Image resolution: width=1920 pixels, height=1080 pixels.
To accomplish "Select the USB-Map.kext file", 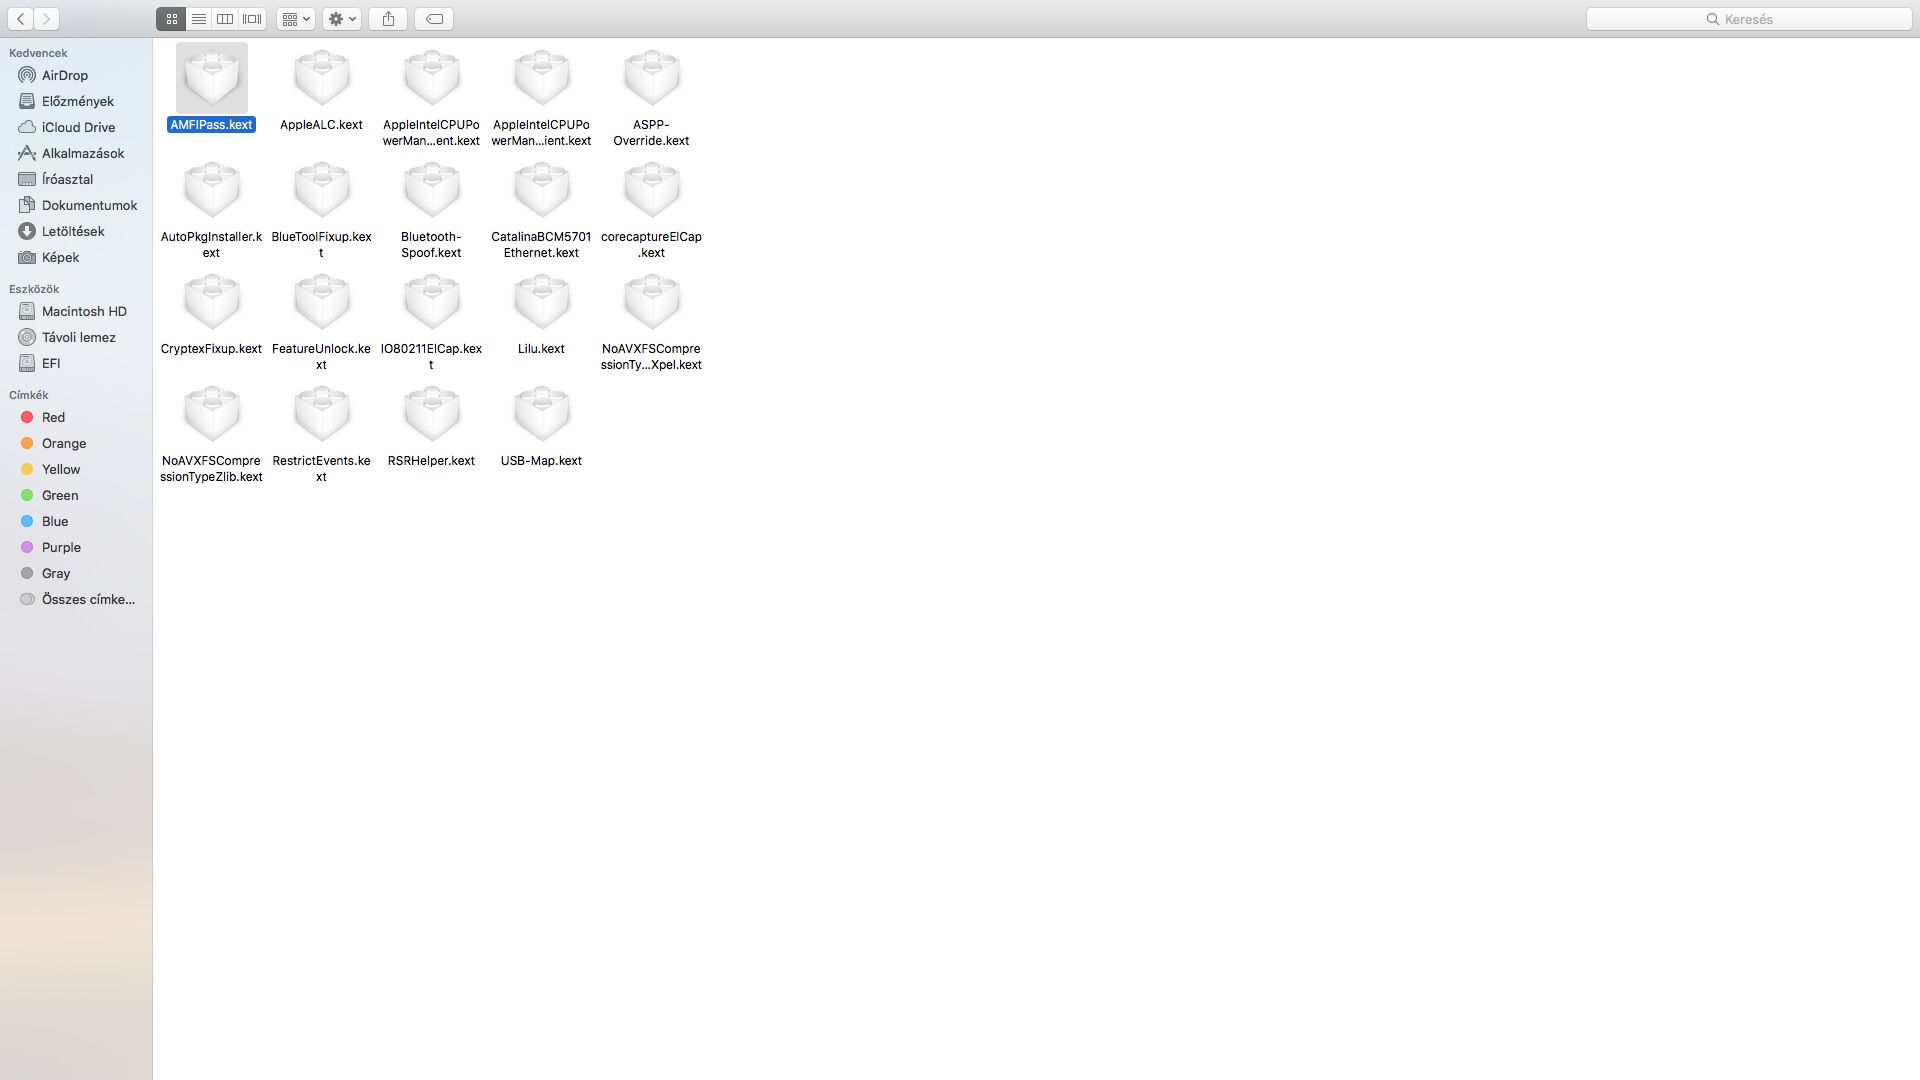I will pyautogui.click(x=541, y=415).
